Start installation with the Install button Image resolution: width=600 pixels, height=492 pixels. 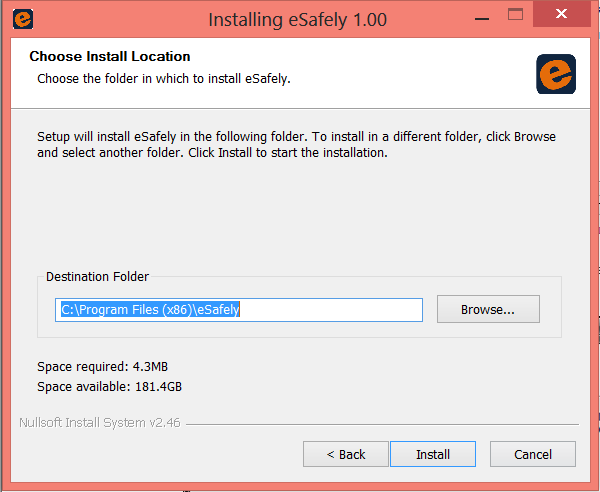pos(433,454)
